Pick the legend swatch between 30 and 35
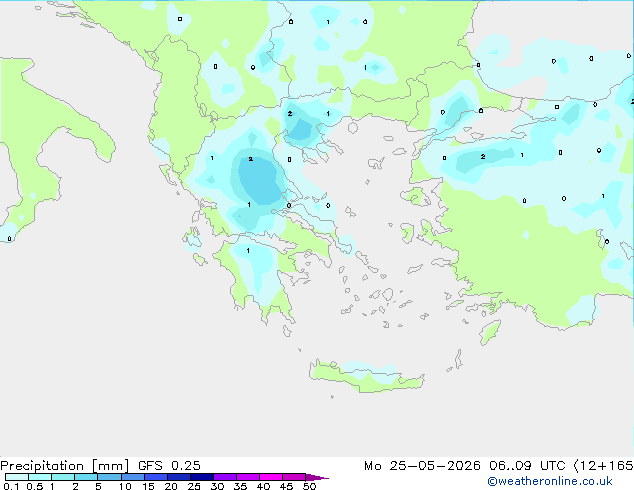This screenshot has width=634, height=490. click(225, 477)
